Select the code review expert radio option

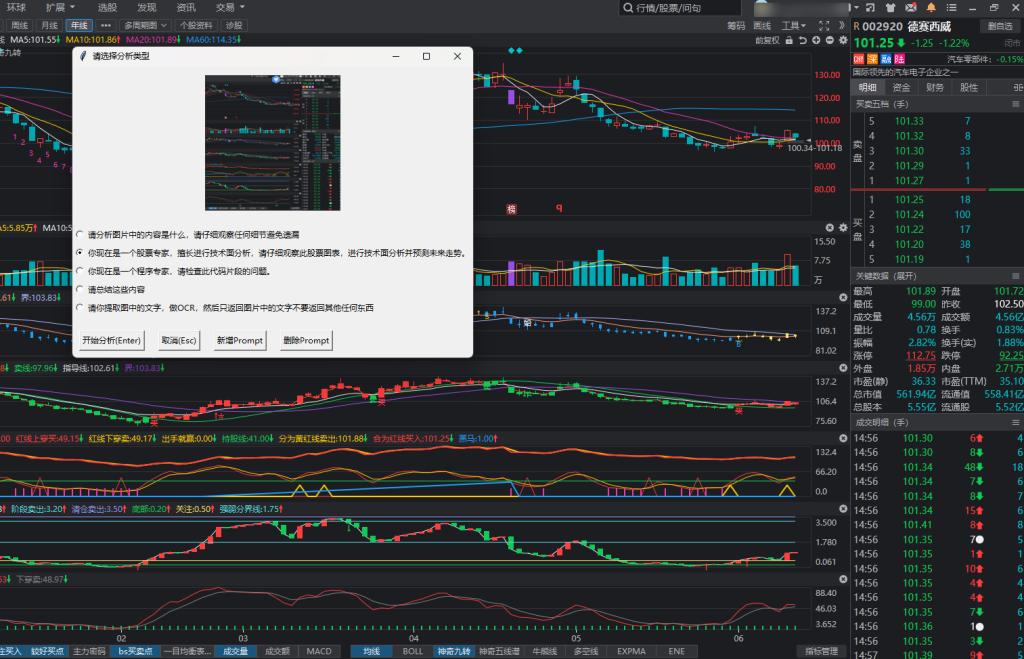(x=80, y=271)
